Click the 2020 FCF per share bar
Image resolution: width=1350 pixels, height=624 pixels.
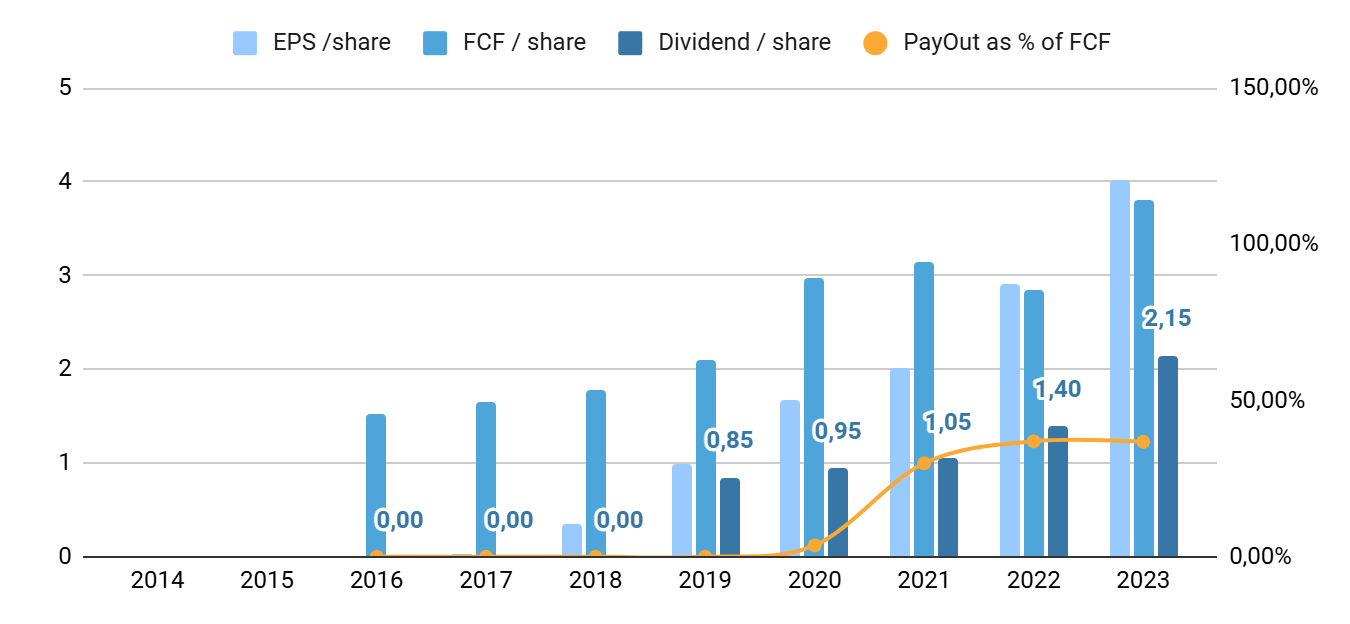click(x=814, y=418)
